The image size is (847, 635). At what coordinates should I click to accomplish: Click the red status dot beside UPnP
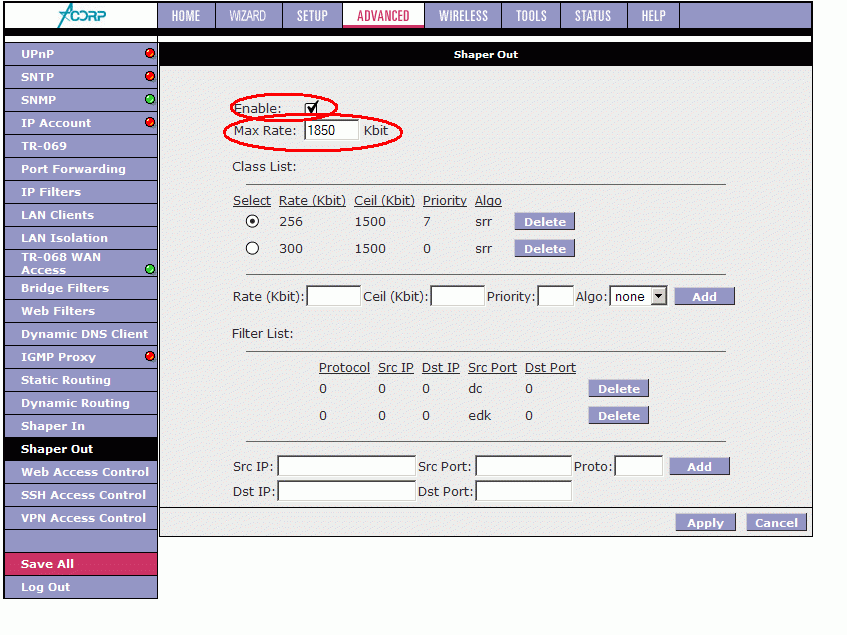[x=150, y=53]
